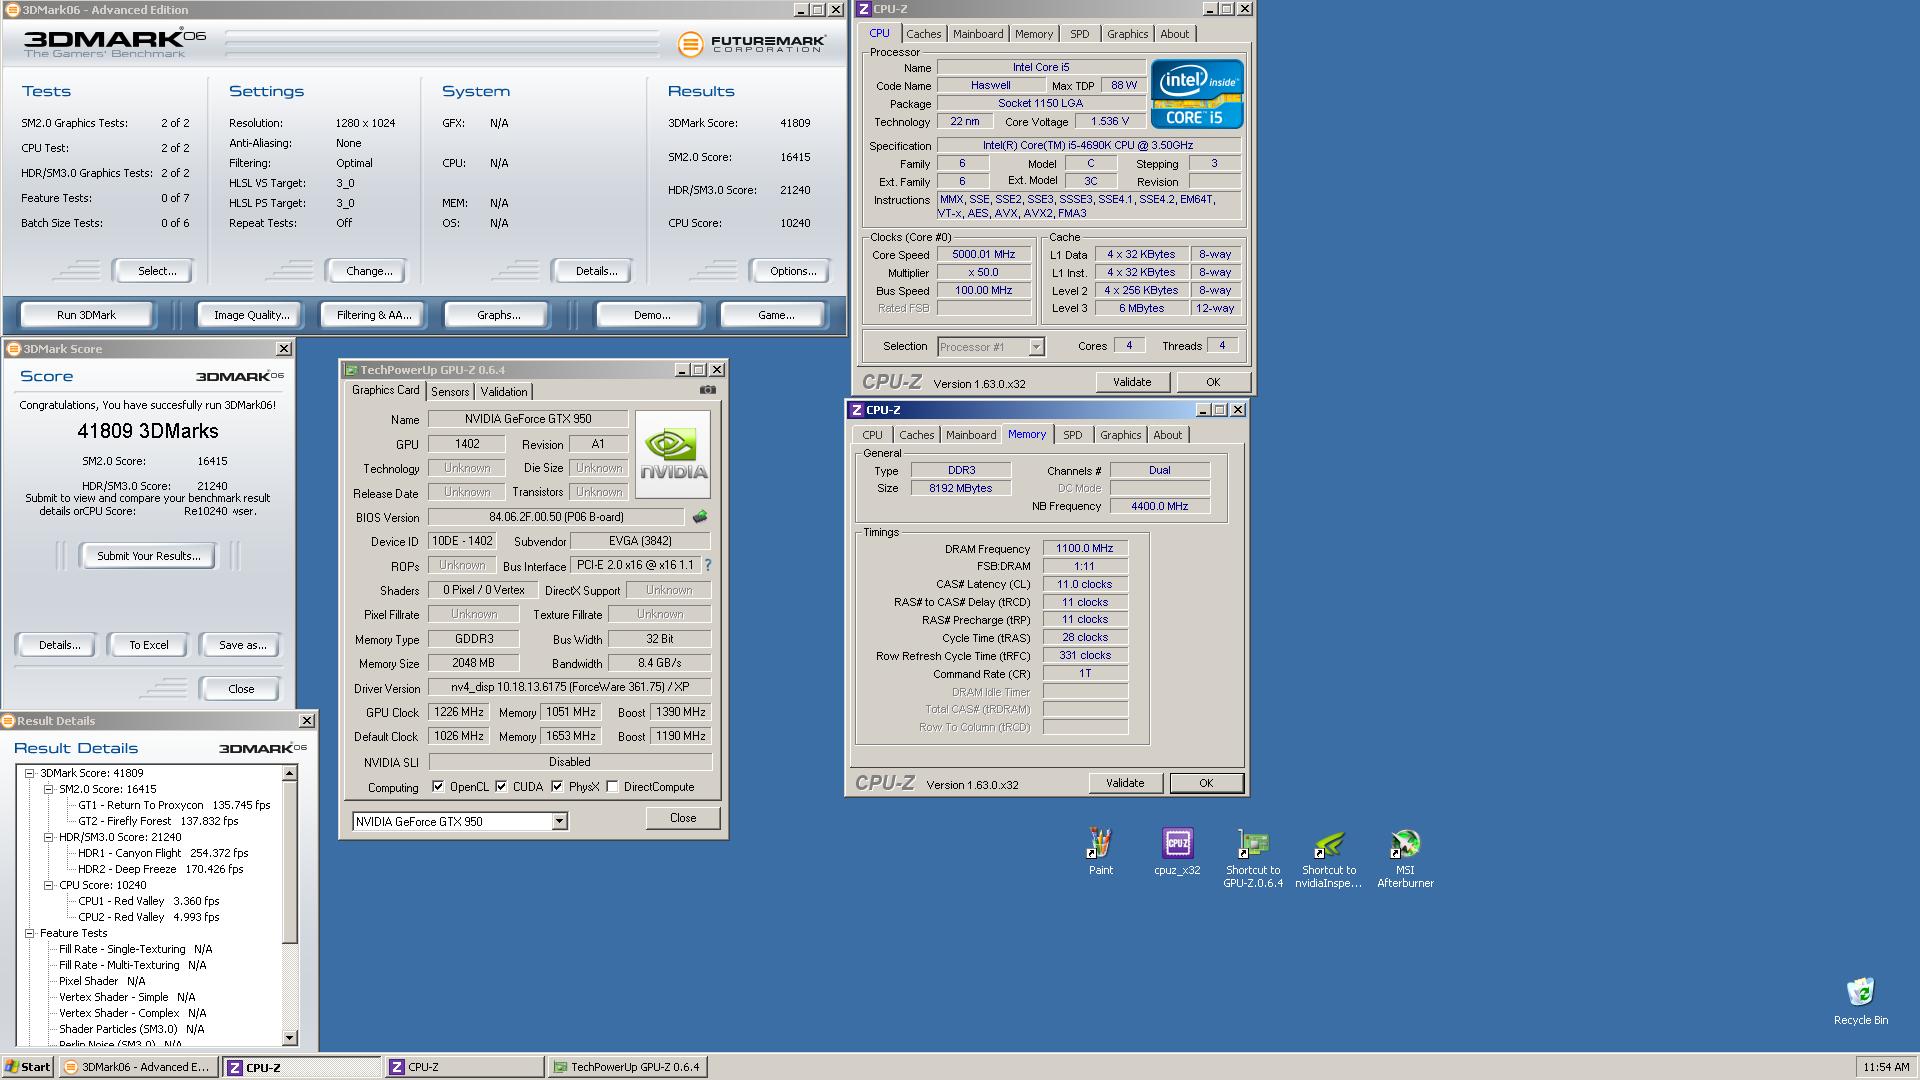
Task: Switch to 3DMark06 taskbar button
Action: [x=137, y=1067]
